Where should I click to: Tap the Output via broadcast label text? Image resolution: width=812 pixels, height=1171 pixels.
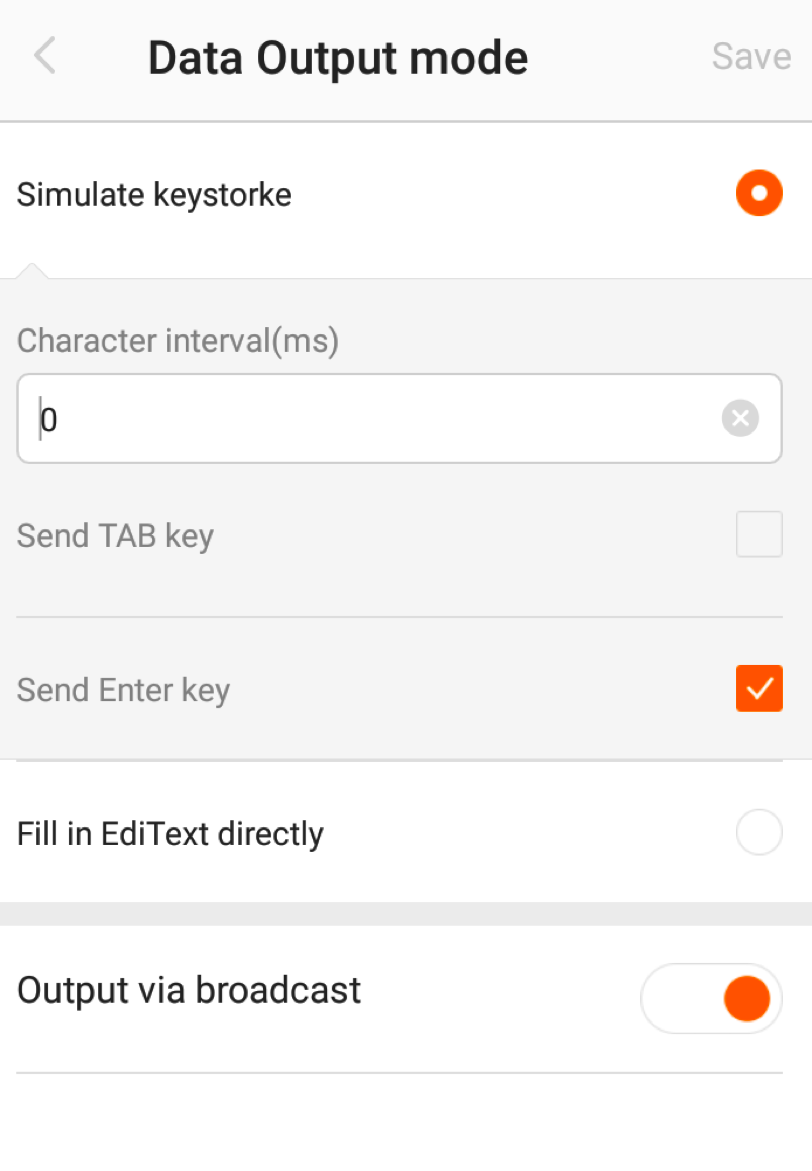(x=189, y=991)
